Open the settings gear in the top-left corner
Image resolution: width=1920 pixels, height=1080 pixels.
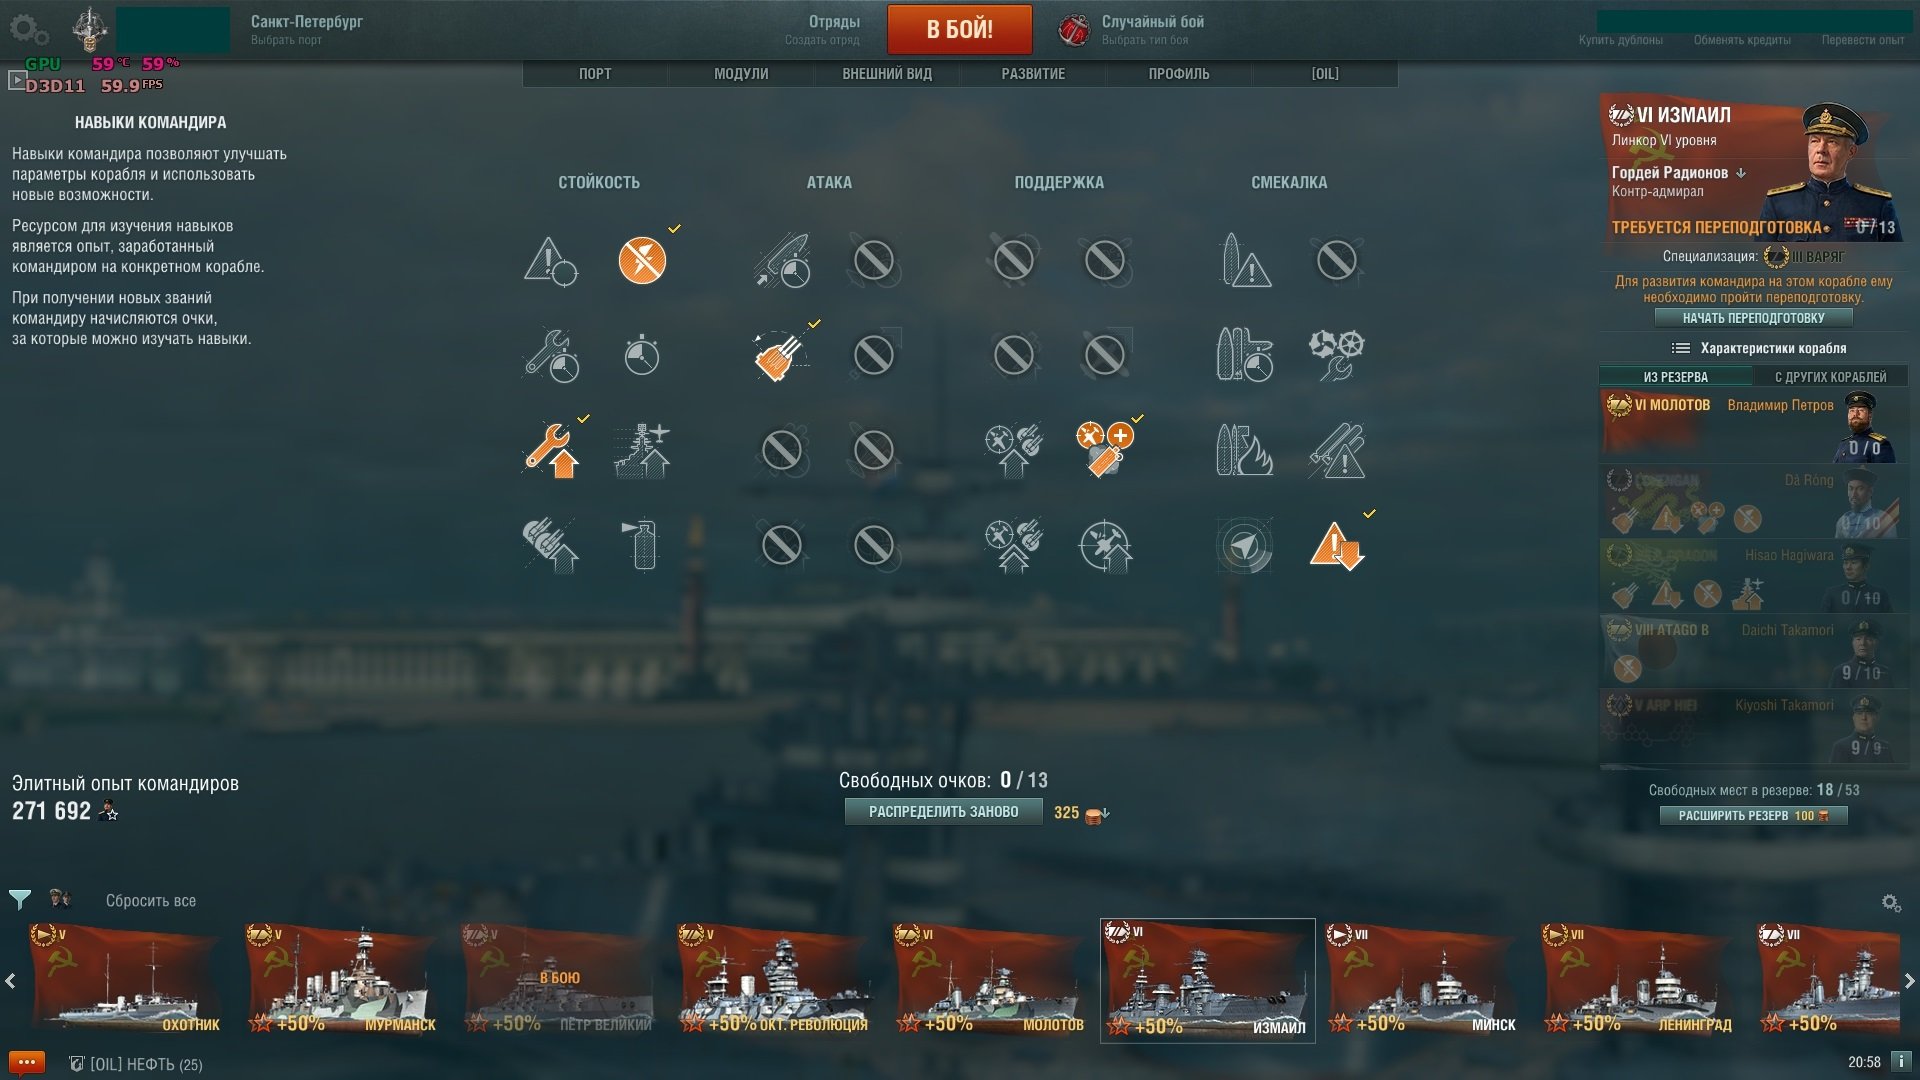28,29
